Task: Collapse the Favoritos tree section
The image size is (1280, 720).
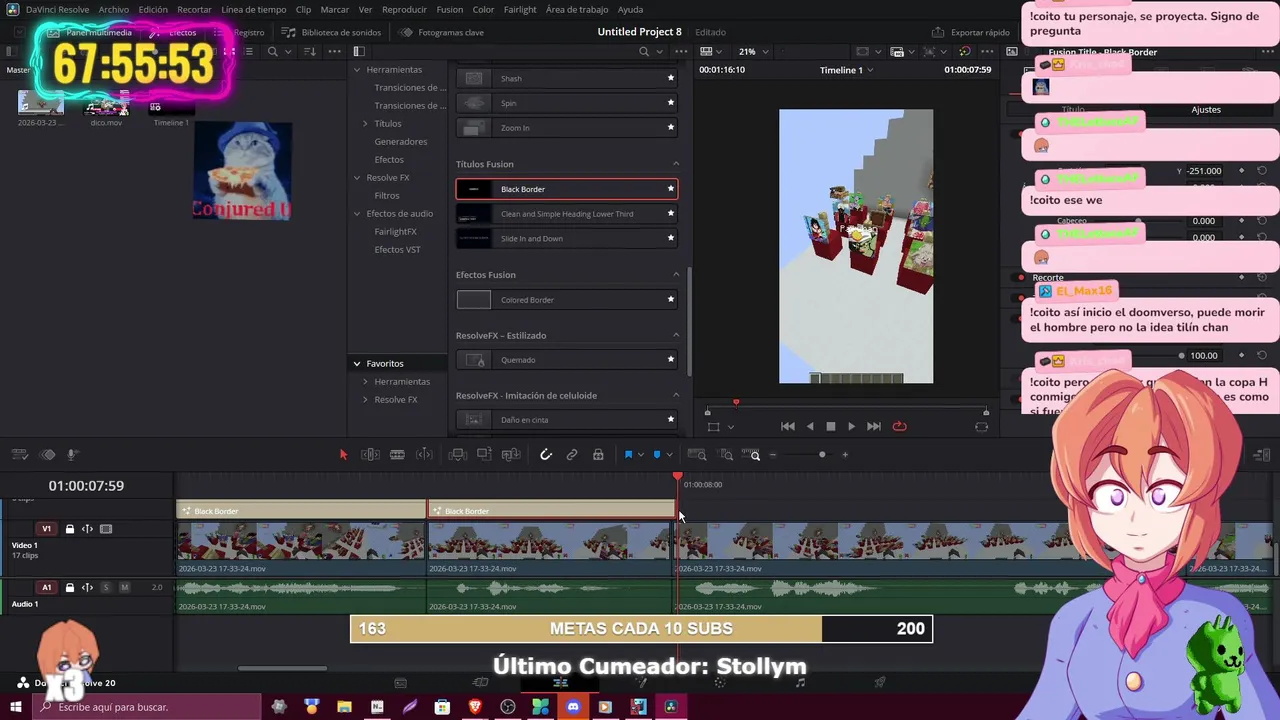Action: (x=357, y=364)
